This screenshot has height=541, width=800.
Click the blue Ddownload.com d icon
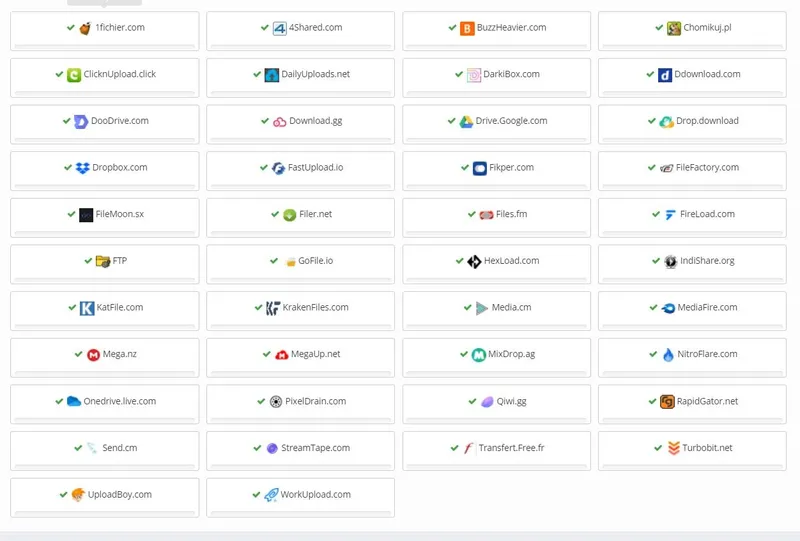pos(664,75)
